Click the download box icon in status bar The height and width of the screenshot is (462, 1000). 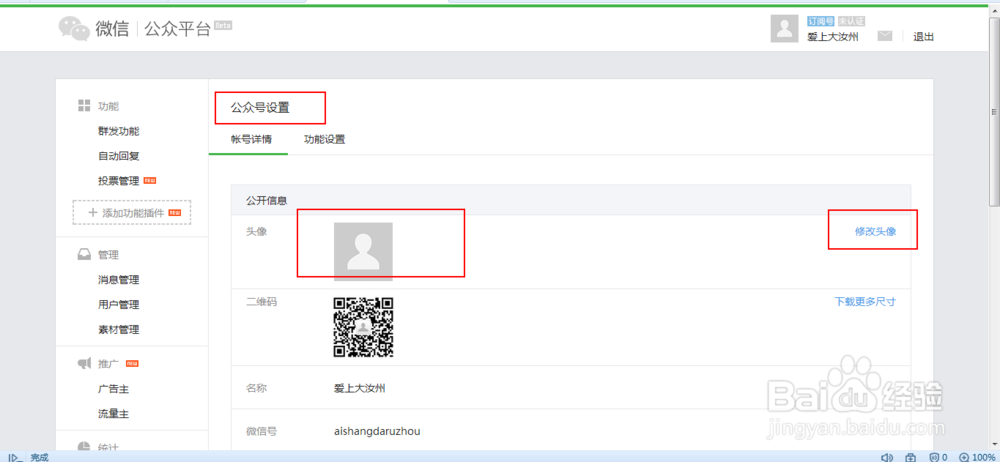click(911, 457)
